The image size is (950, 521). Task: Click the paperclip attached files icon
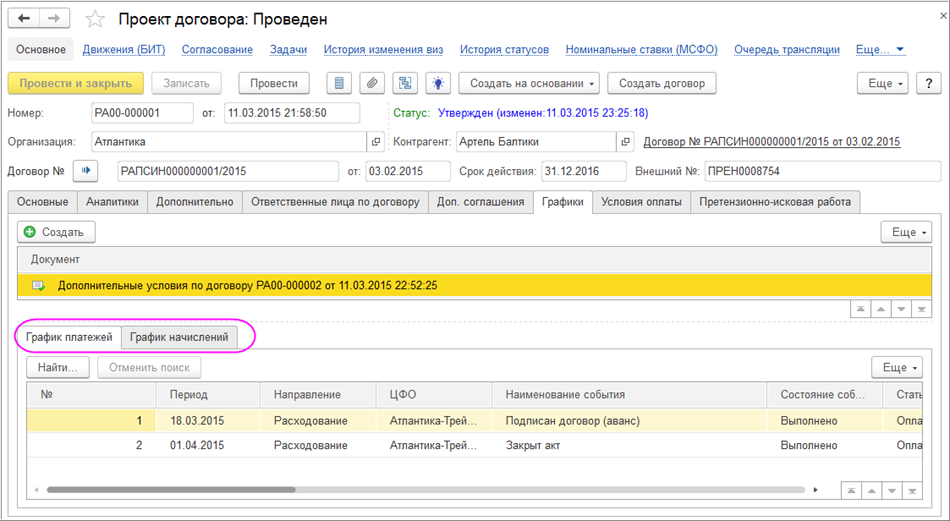pyautogui.click(x=372, y=83)
